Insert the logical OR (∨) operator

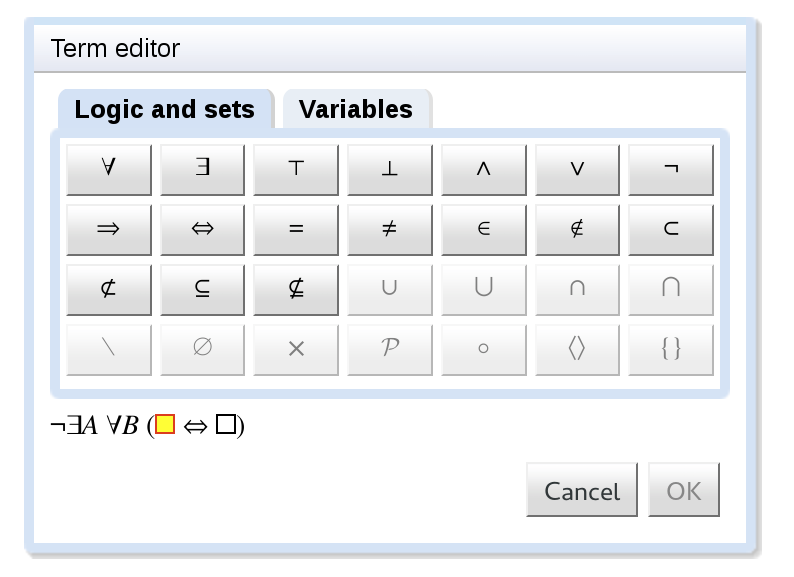point(577,169)
